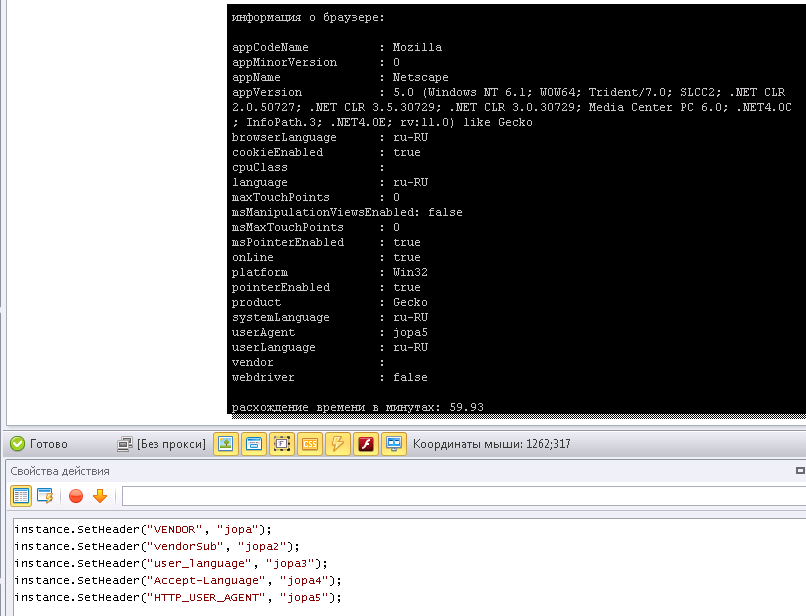Click the webdriver : false line
The image size is (806, 616).
pos(329,377)
